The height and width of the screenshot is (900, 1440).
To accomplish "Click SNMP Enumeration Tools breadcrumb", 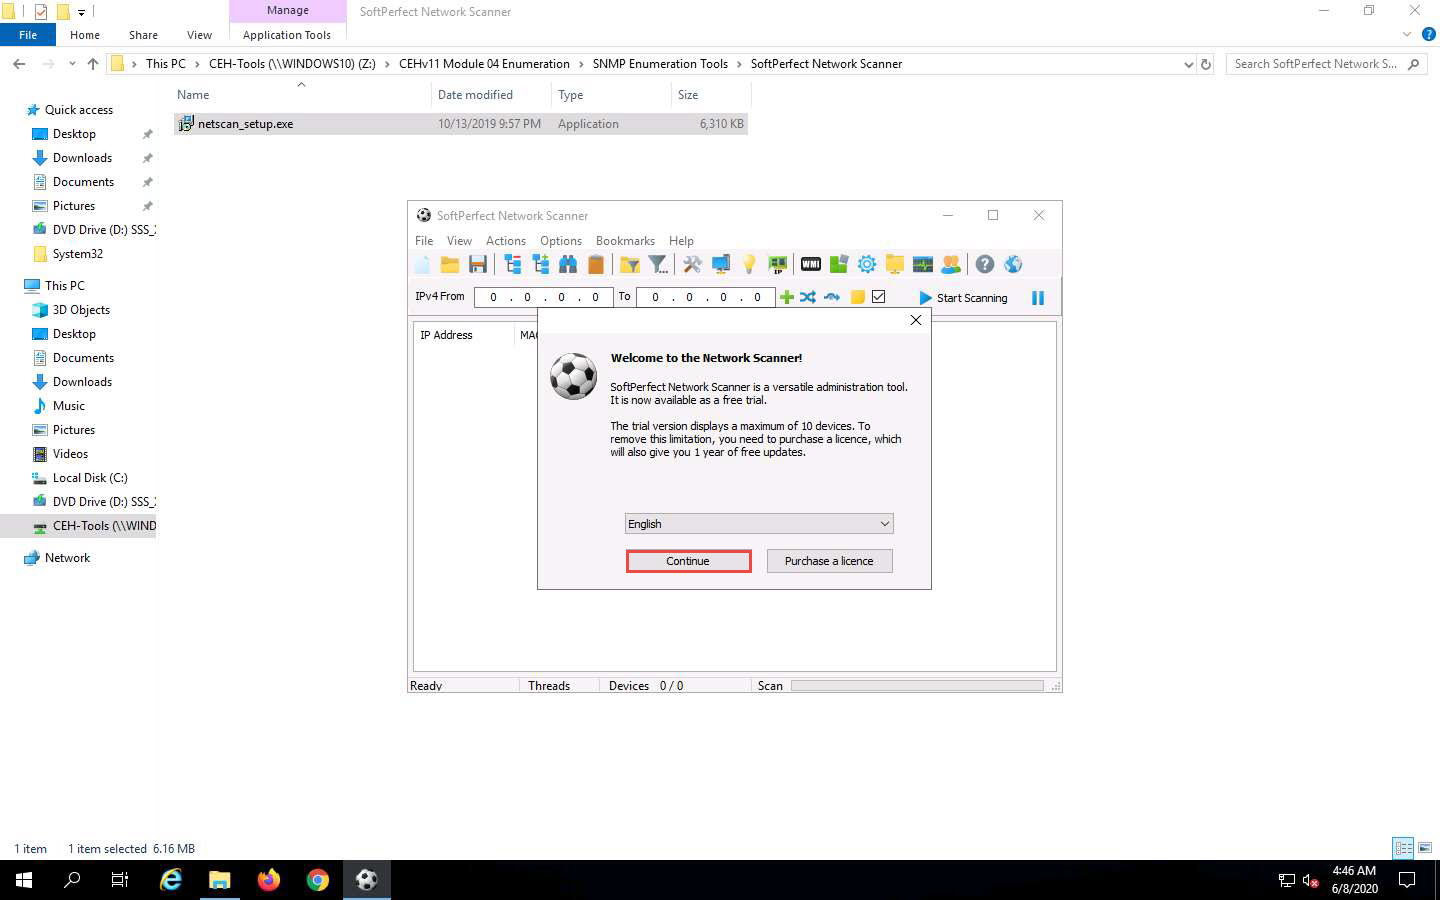I will (660, 64).
